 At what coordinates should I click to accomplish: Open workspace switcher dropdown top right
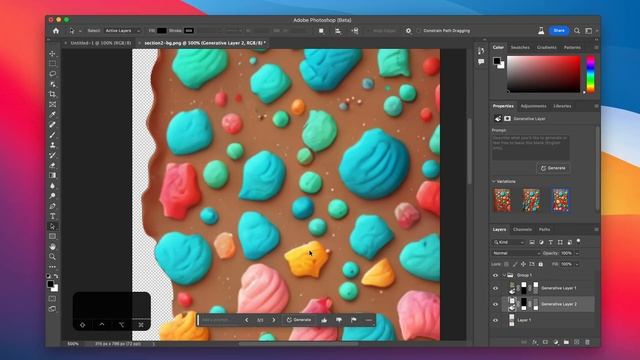pyautogui.click(x=590, y=31)
